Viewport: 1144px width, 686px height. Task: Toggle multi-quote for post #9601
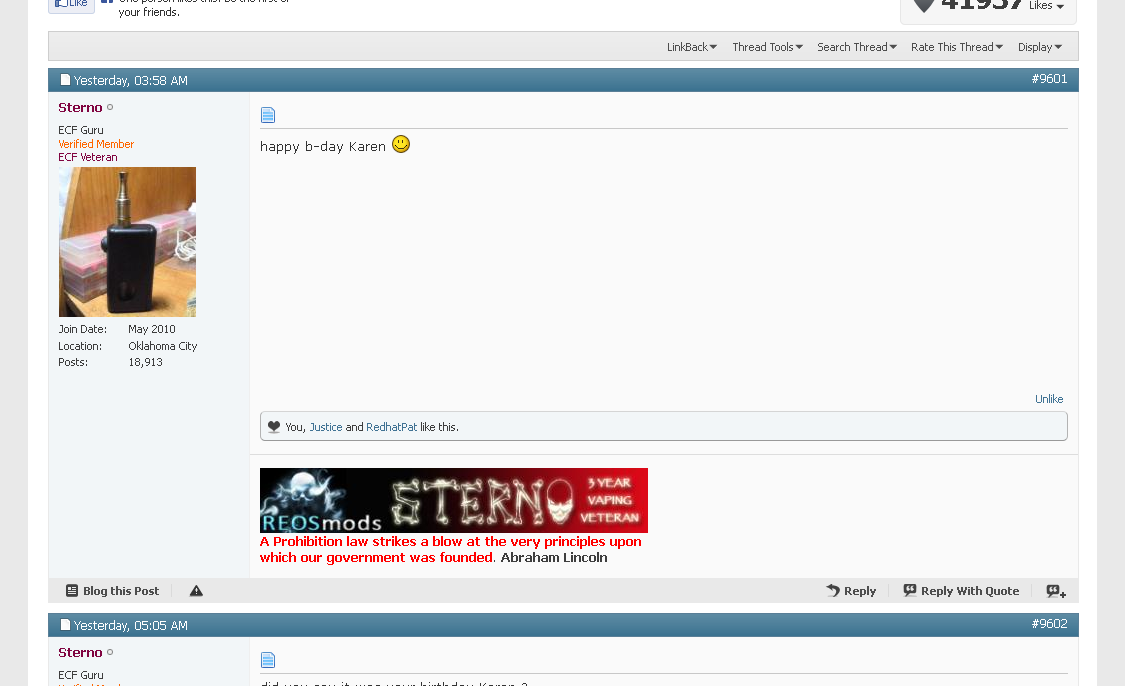(1056, 591)
